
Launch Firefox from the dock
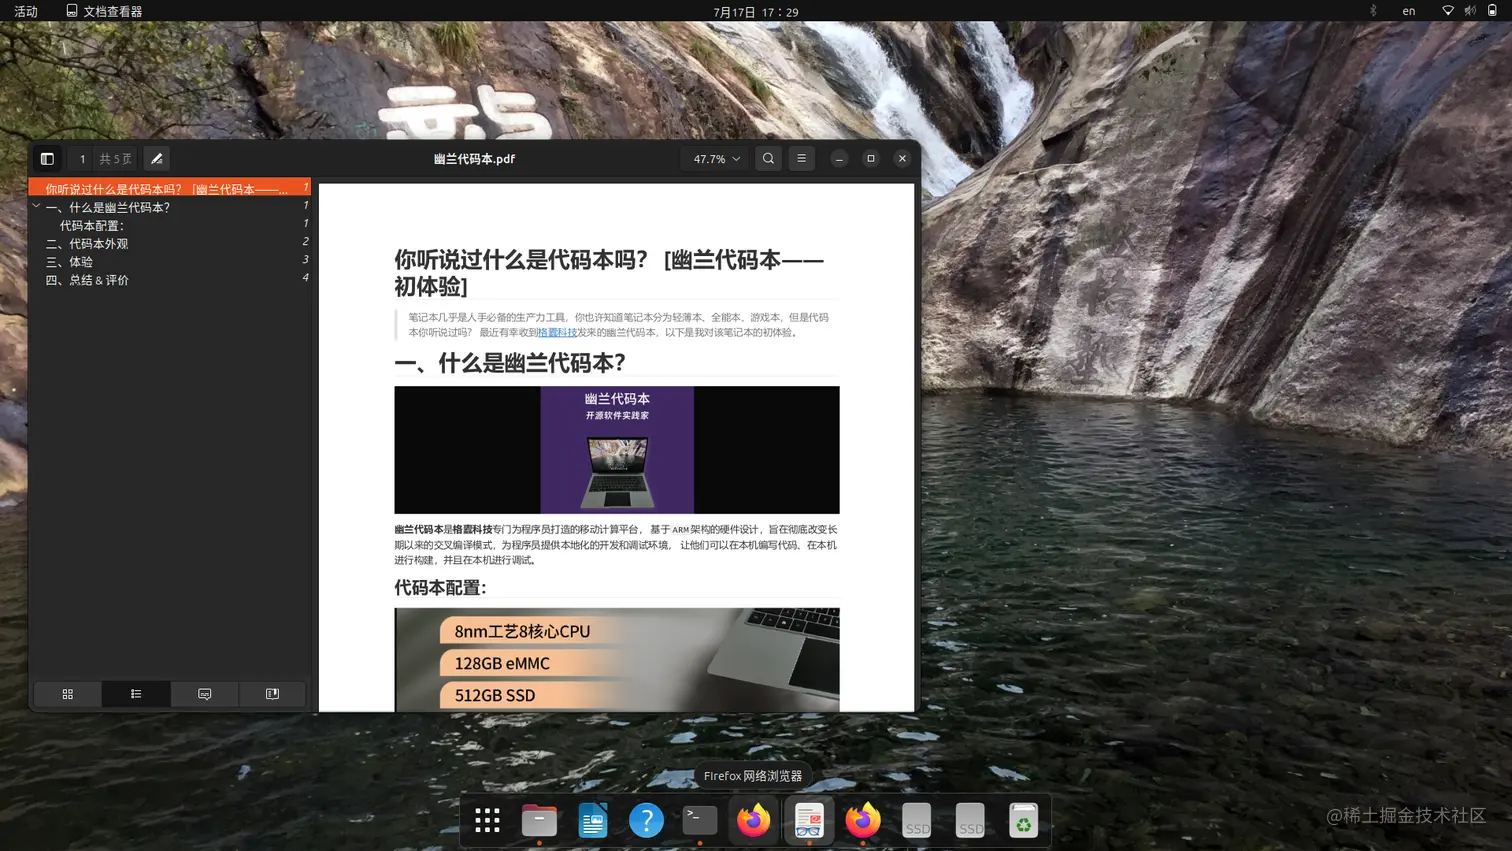[752, 819]
